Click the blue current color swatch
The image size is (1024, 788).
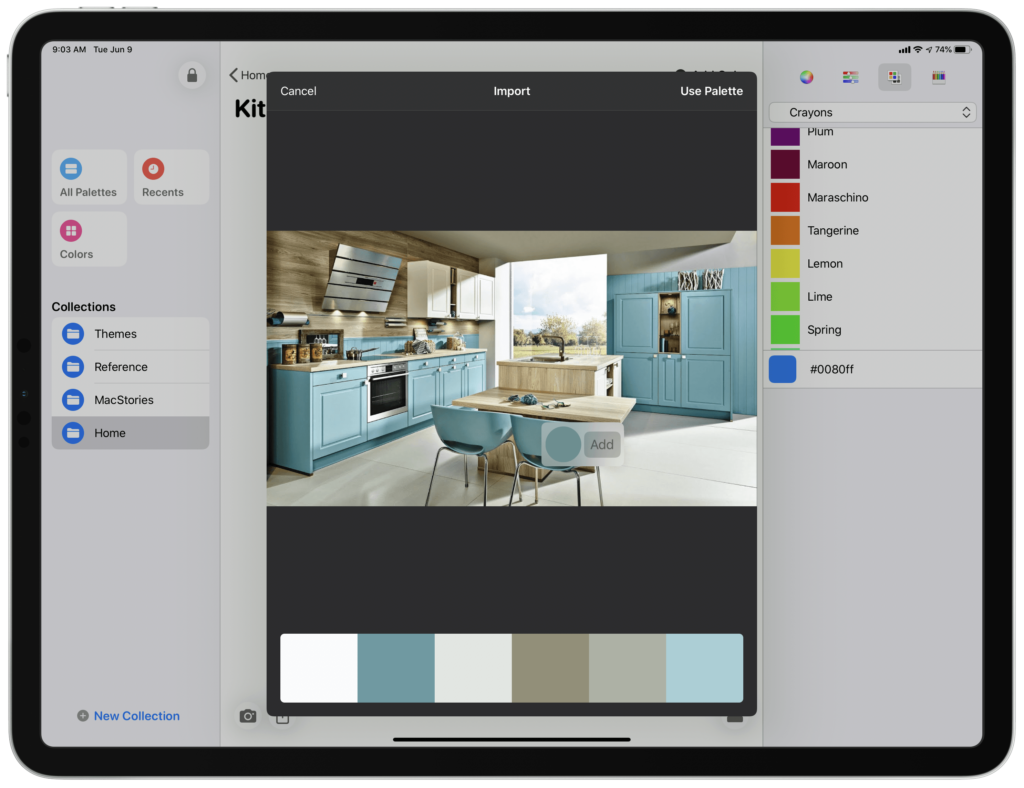tap(782, 370)
